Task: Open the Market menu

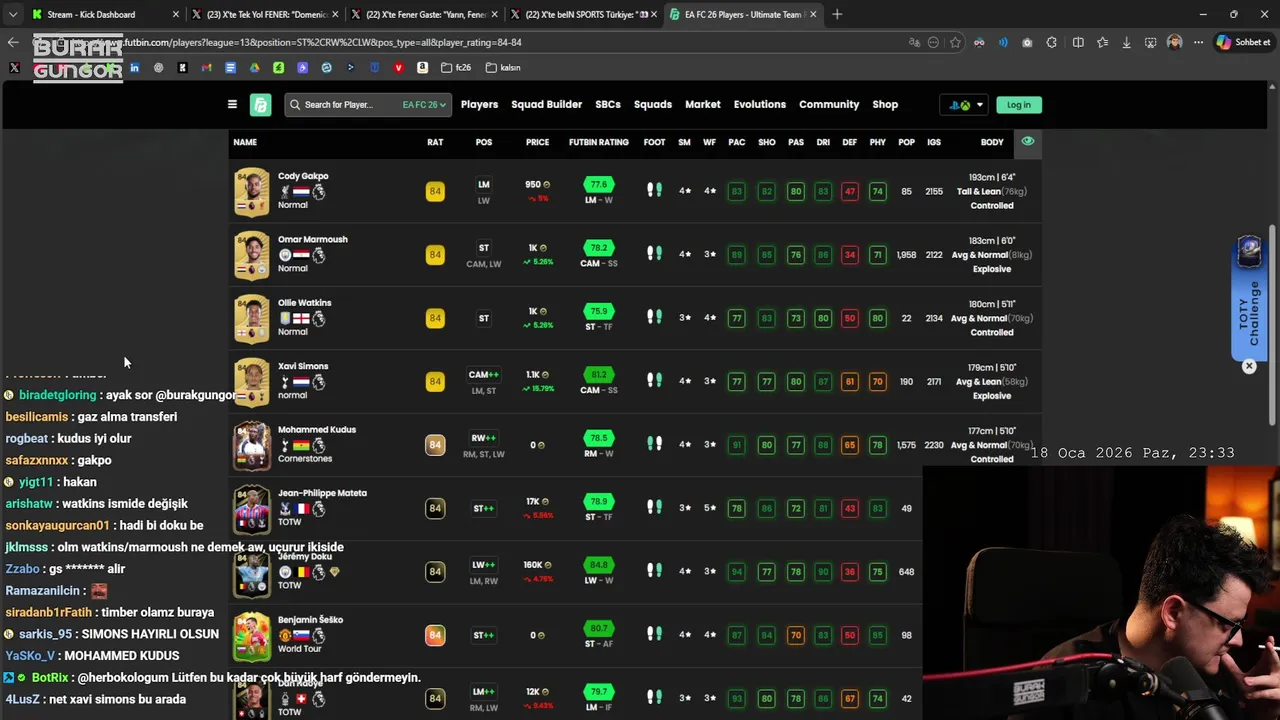Action: [703, 104]
